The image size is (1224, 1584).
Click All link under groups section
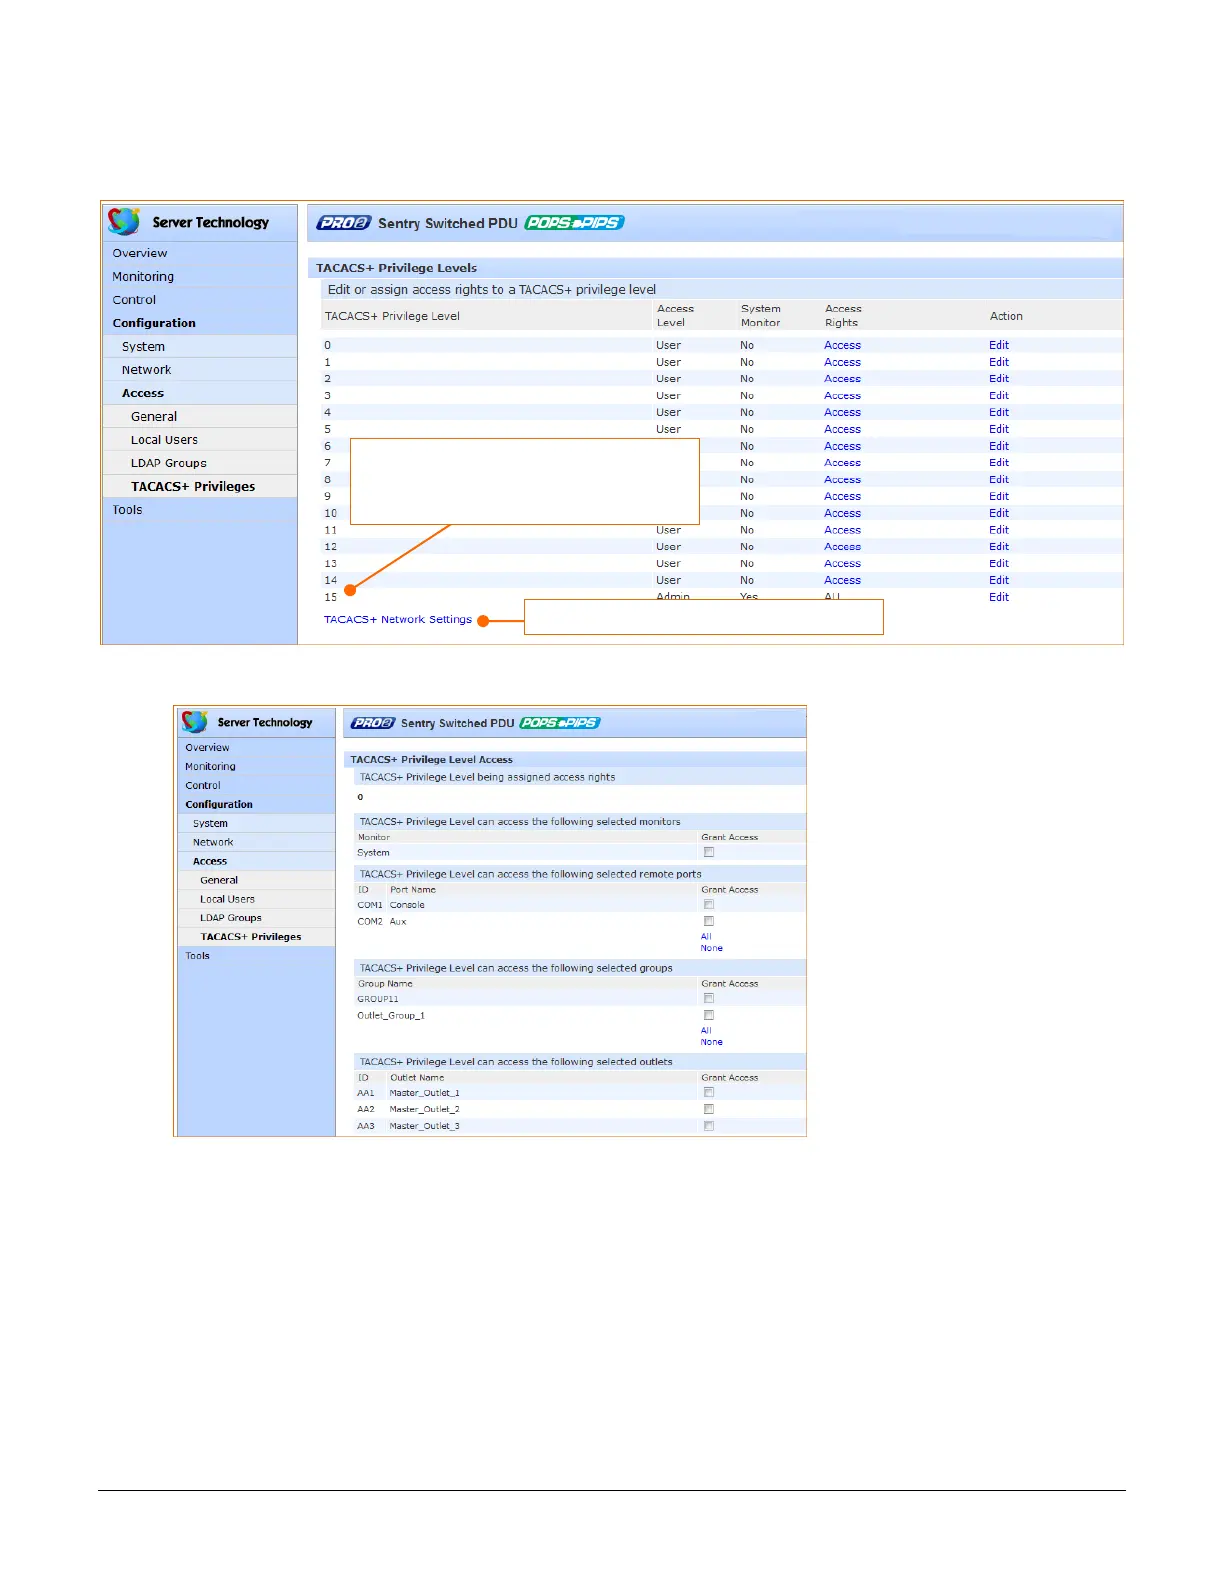(x=706, y=1031)
